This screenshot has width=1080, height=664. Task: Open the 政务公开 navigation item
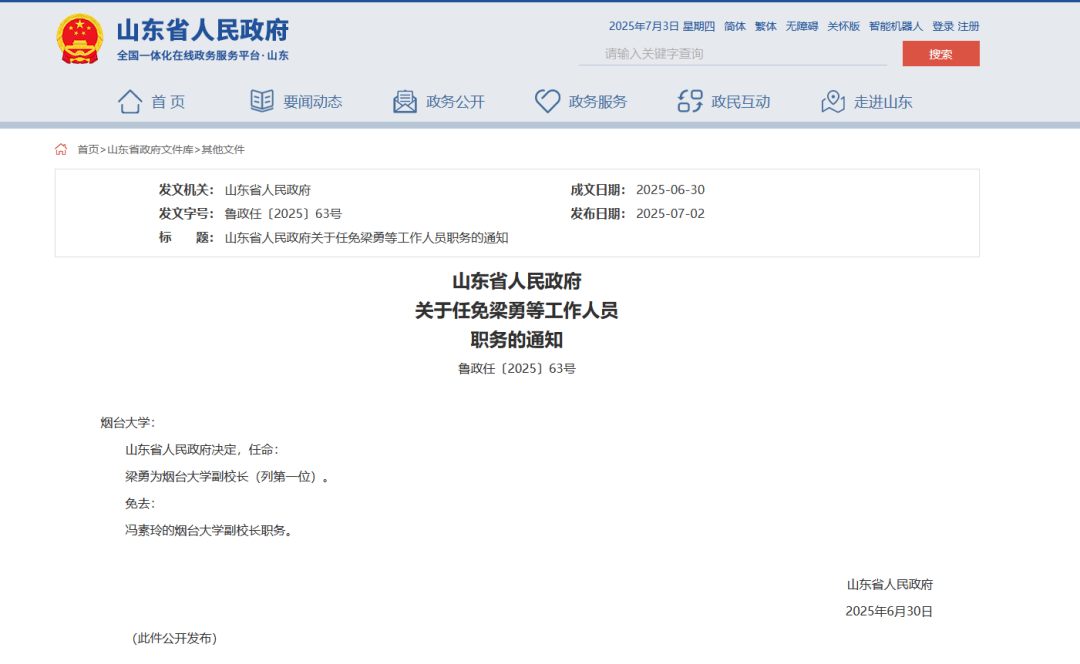[x=455, y=102]
